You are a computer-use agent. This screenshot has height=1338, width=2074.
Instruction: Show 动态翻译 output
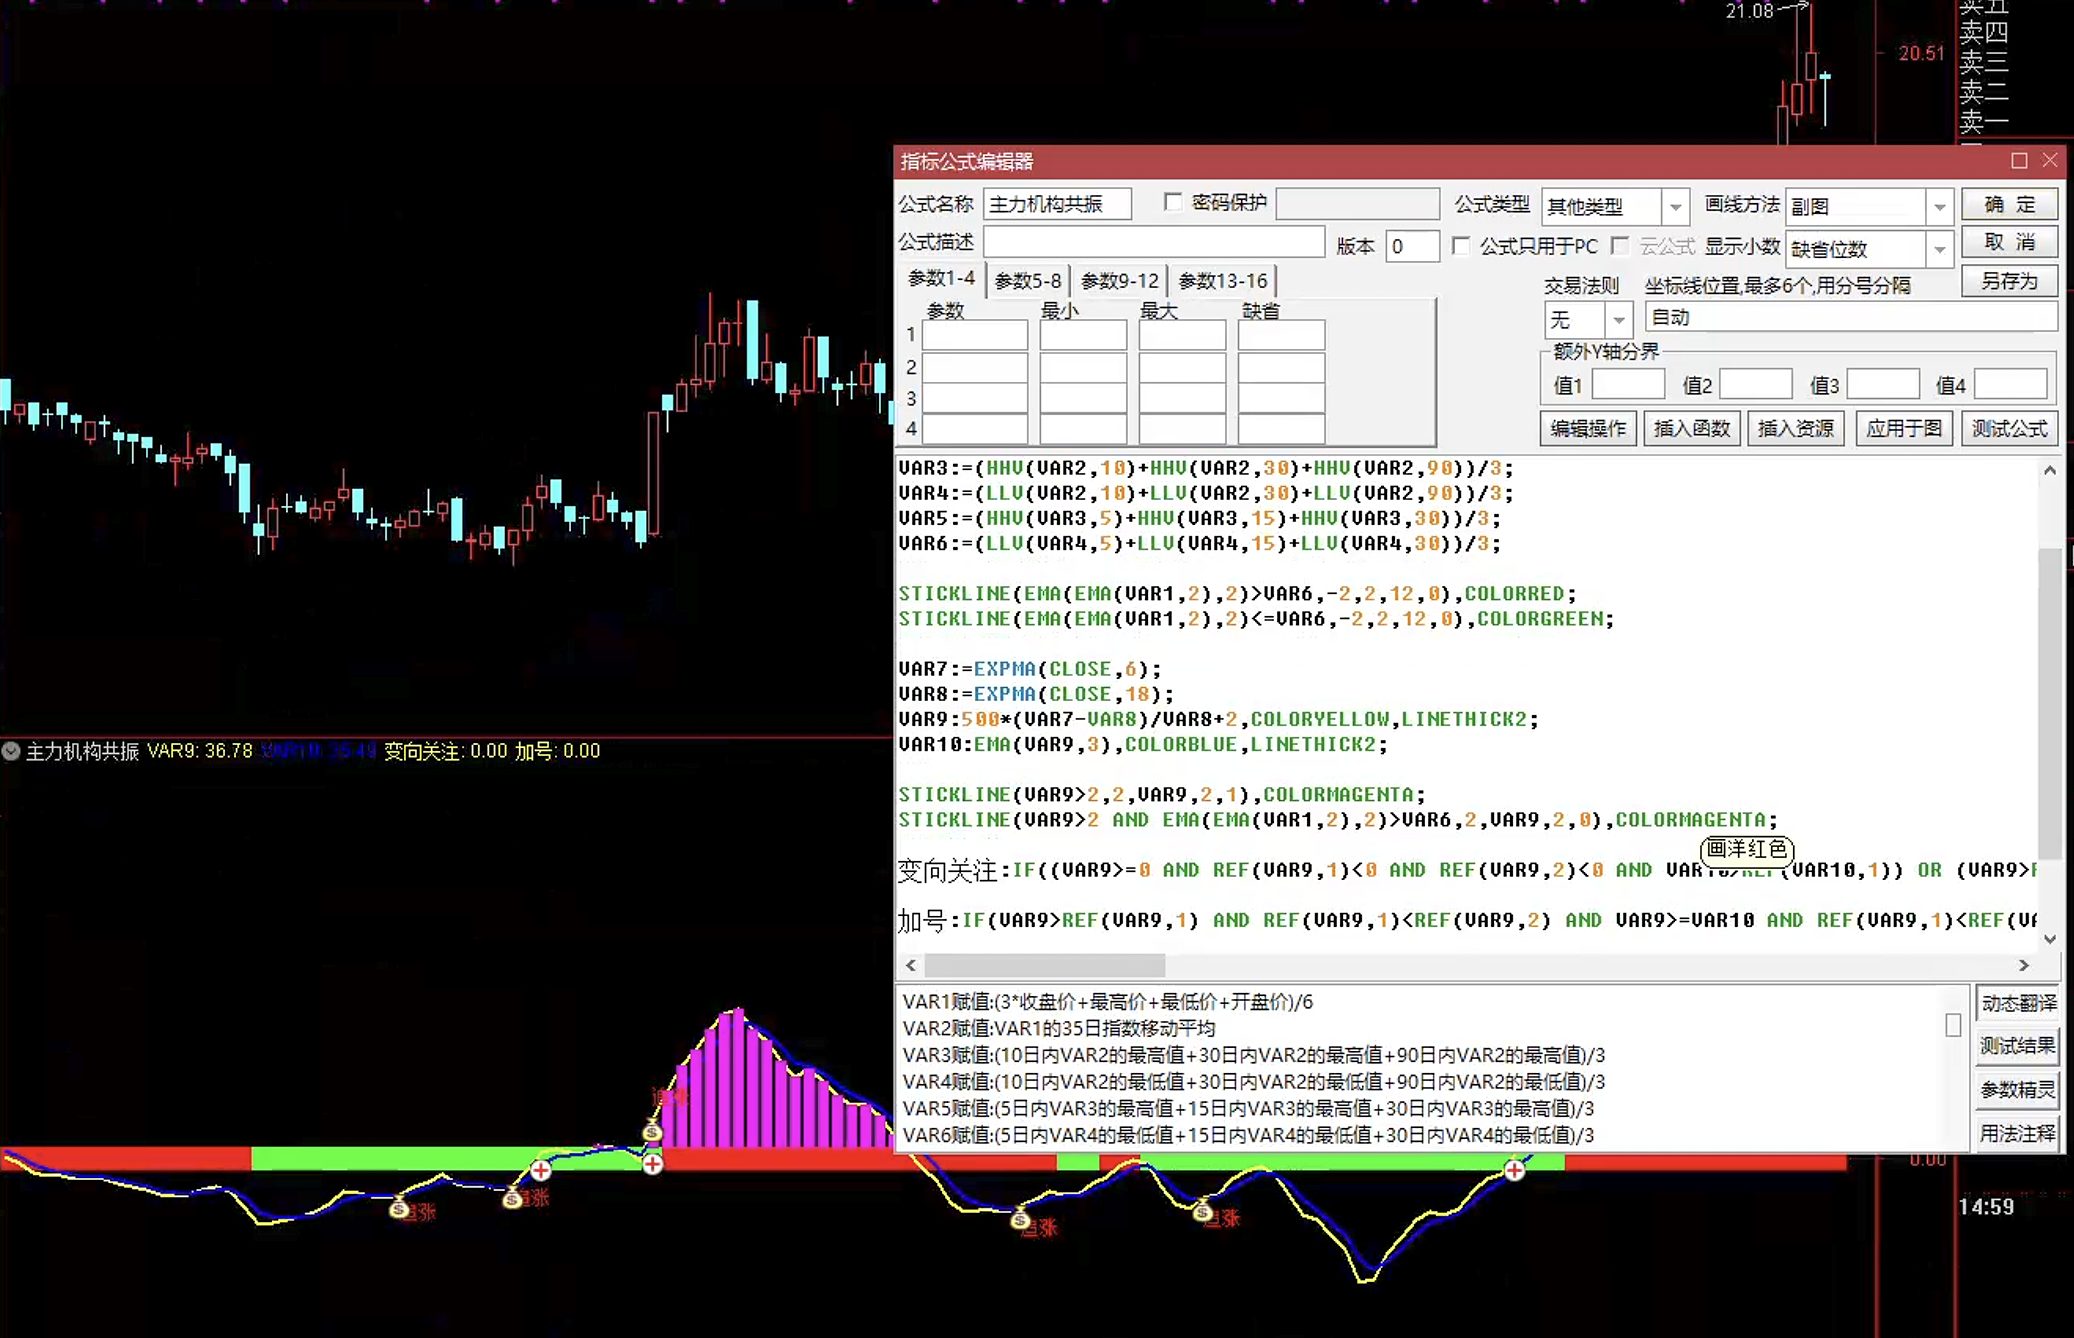(2018, 1003)
